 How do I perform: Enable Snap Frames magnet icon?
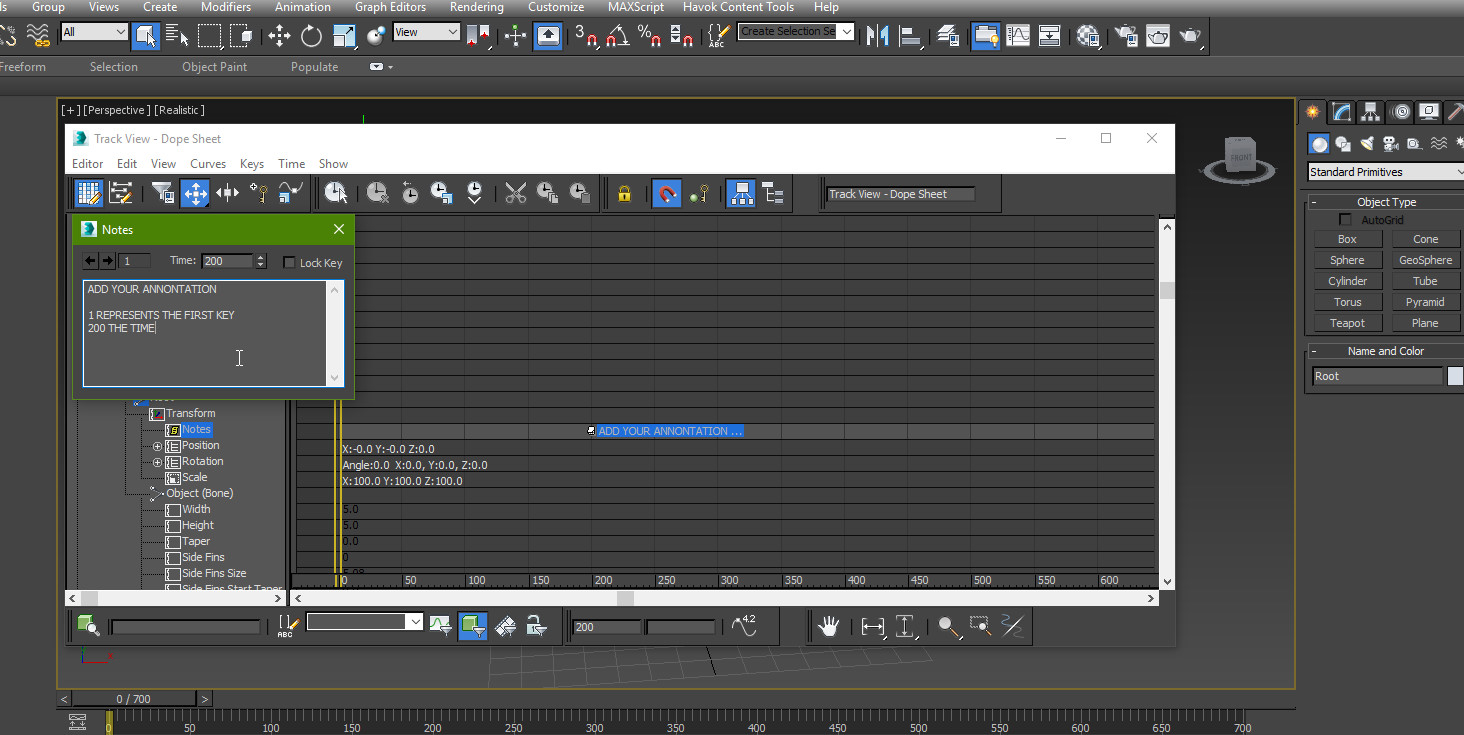(668, 193)
